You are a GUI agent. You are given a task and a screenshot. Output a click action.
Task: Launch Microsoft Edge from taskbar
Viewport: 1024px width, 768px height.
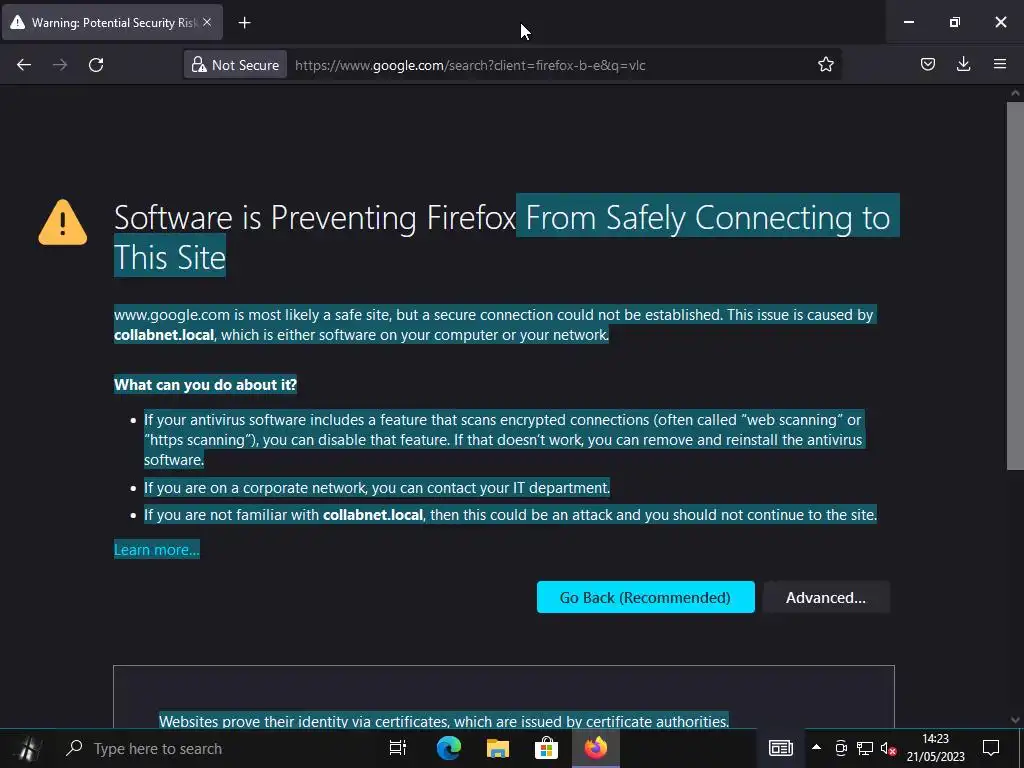point(448,748)
